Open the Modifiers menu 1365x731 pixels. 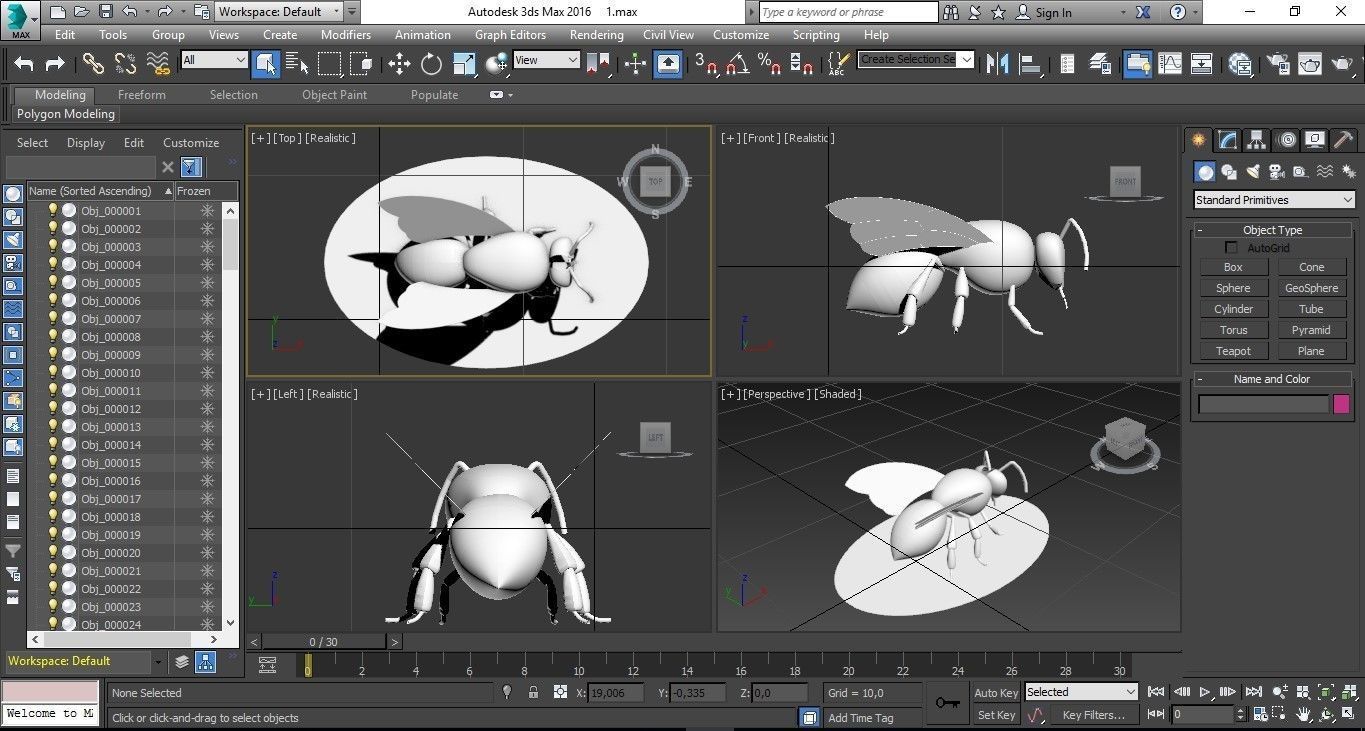point(346,34)
